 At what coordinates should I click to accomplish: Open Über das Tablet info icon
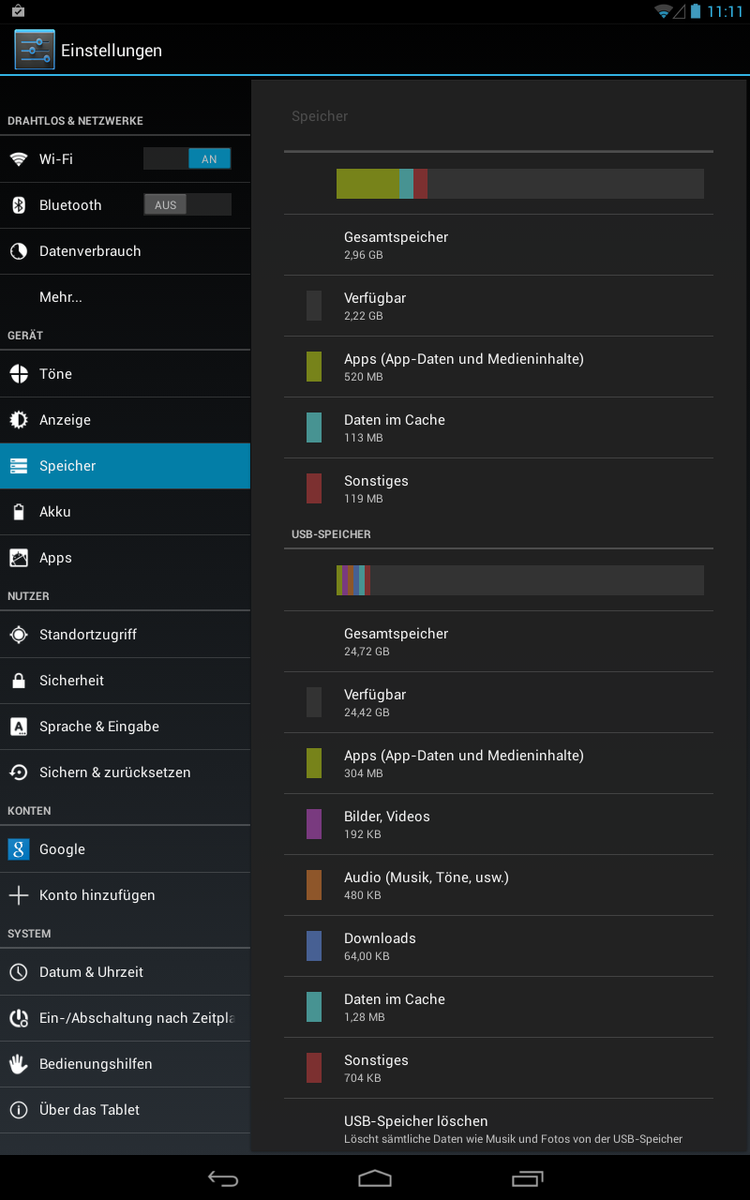point(19,1110)
